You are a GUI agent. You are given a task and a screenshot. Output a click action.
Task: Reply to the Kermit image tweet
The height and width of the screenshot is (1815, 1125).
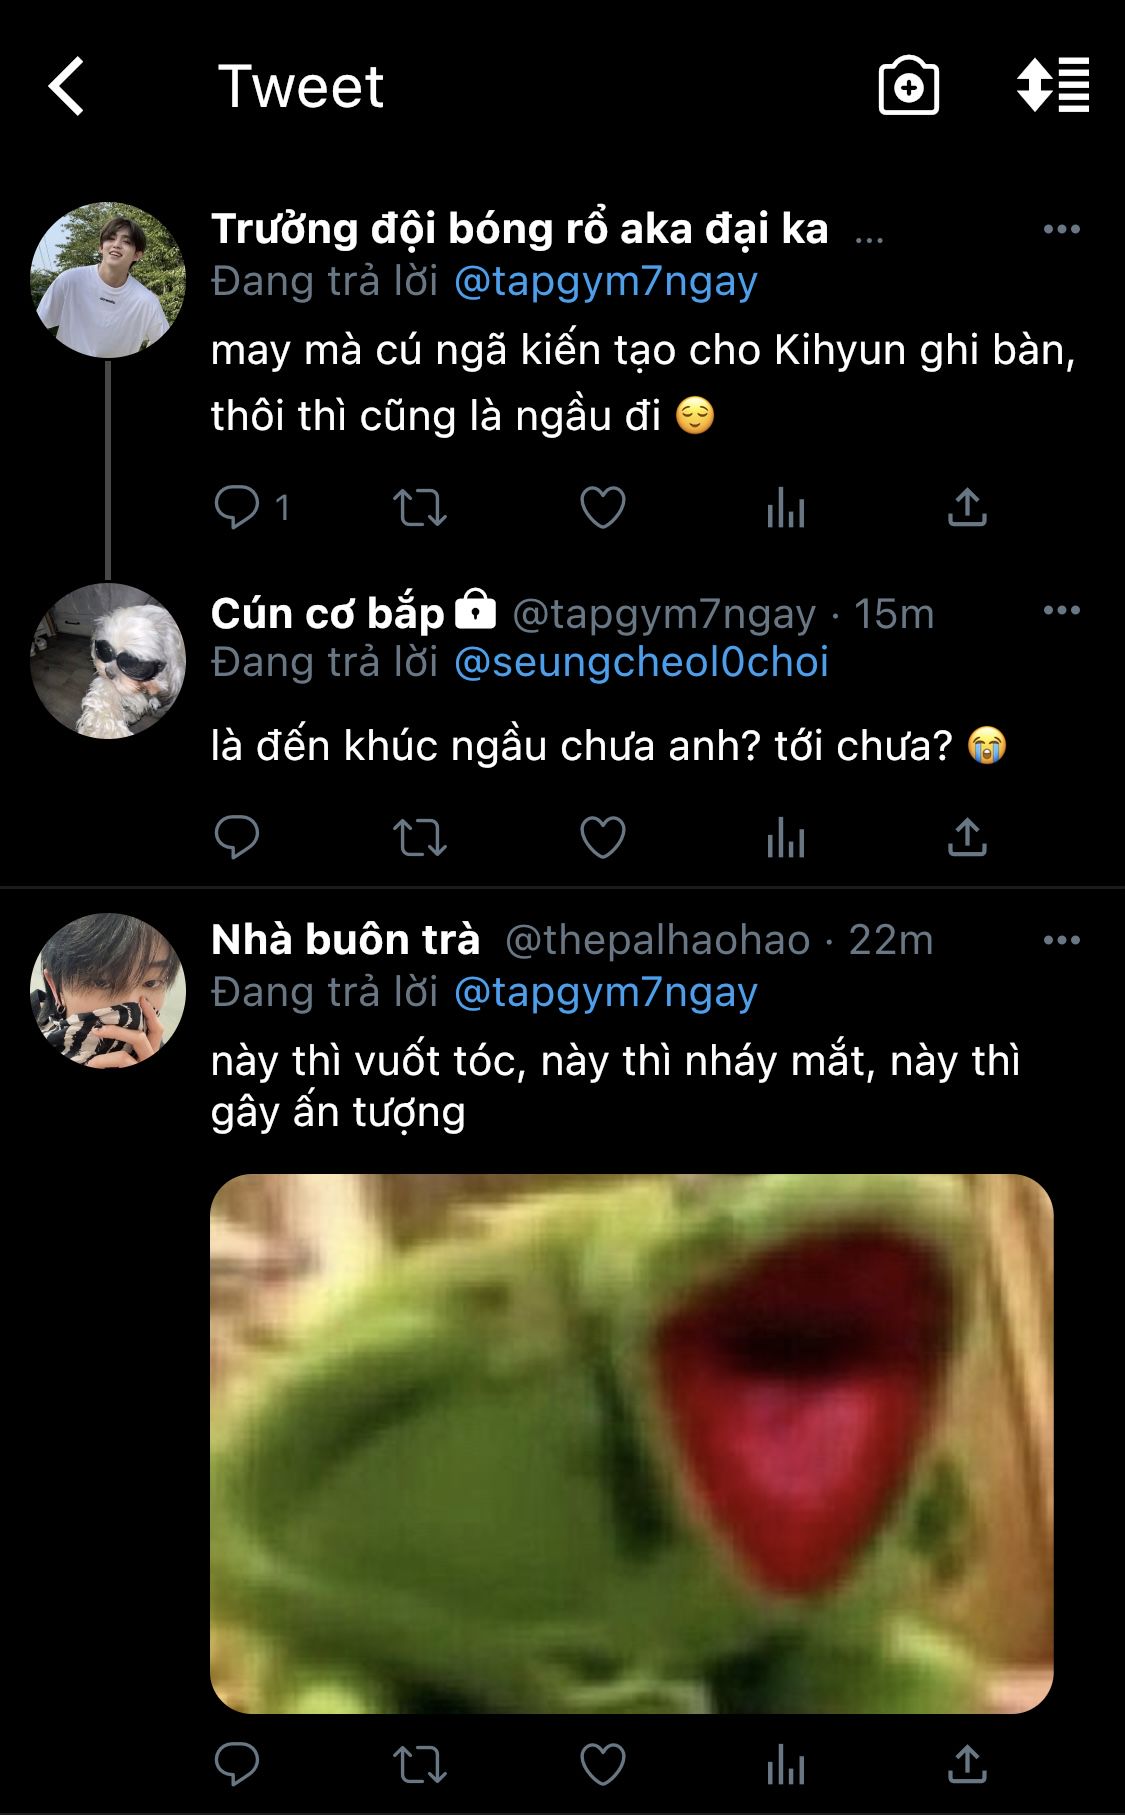(x=237, y=1764)
